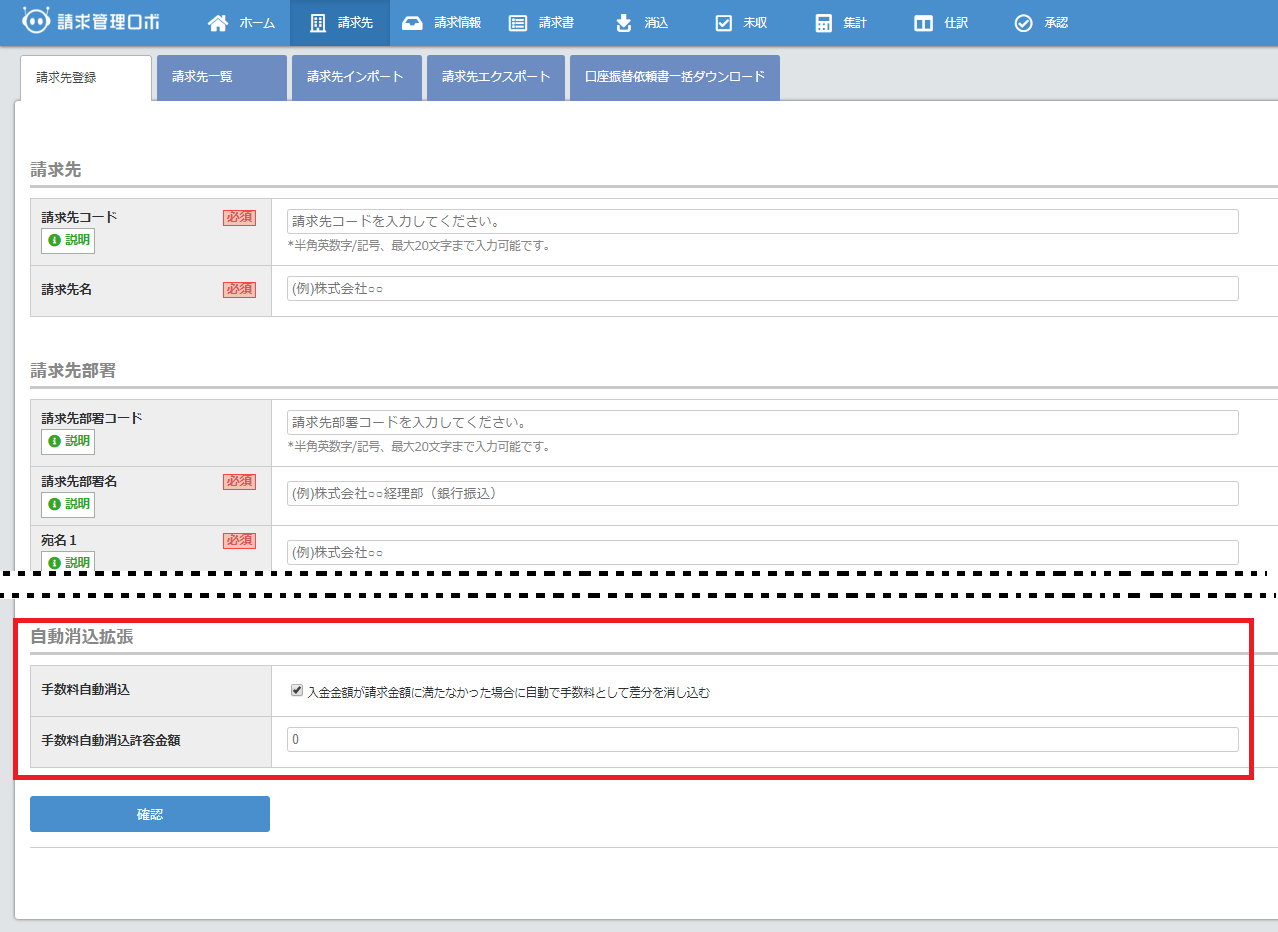This screenshot has height=932, width=1278.
Task: Select 口座振替依頼書一括ダウンロード tab
Action: tap(674, 77)
